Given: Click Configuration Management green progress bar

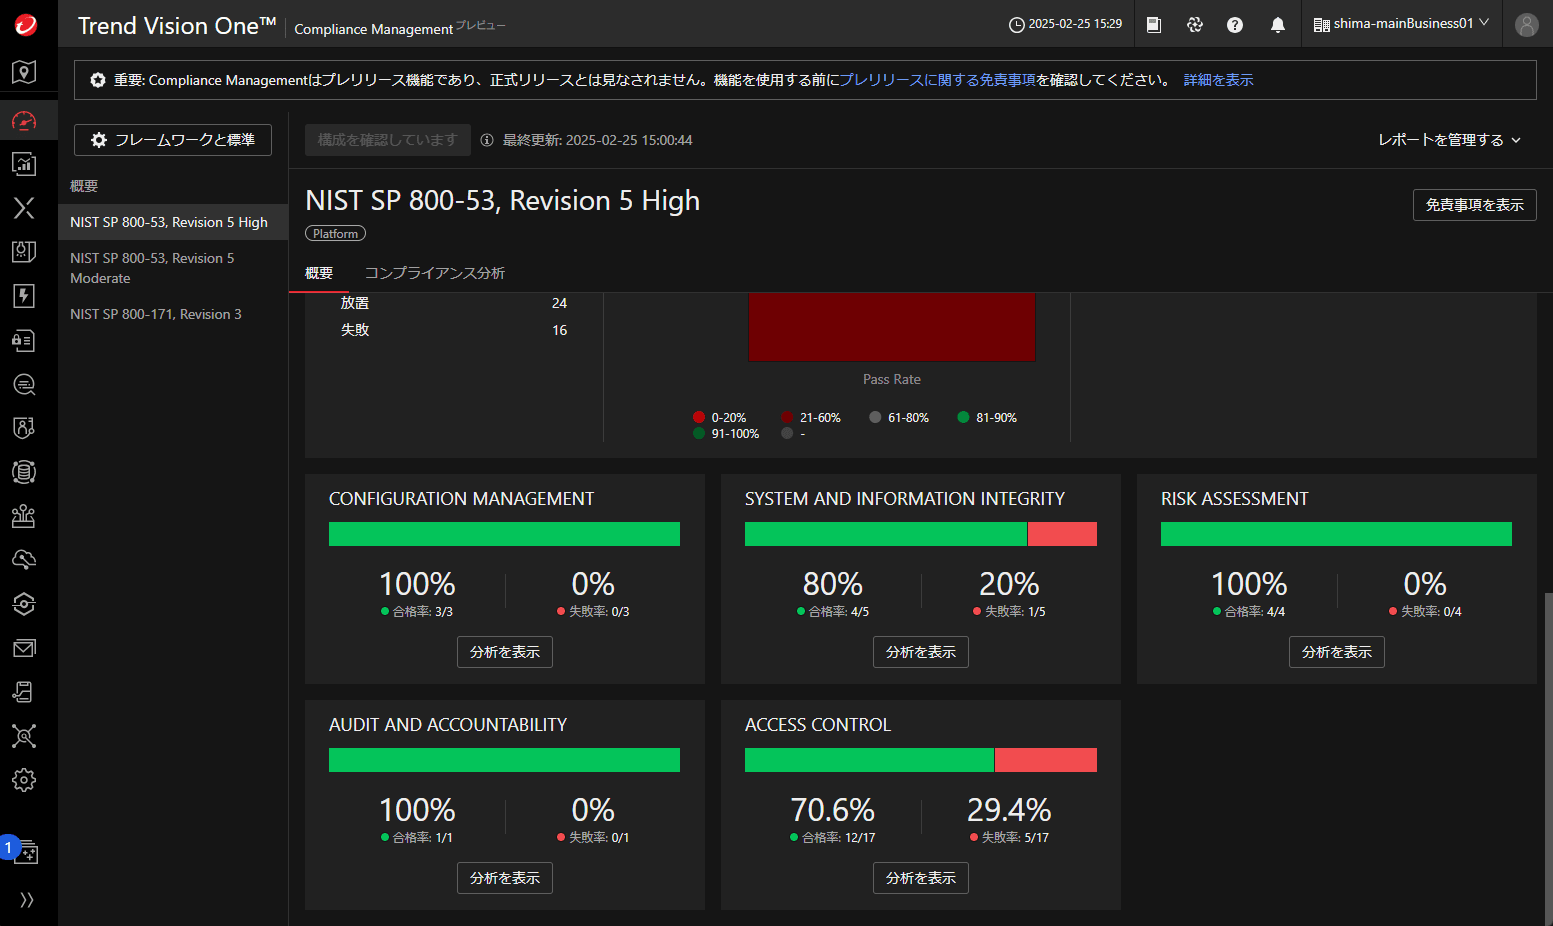Looking at the screenshot, I should pos(504,534).
